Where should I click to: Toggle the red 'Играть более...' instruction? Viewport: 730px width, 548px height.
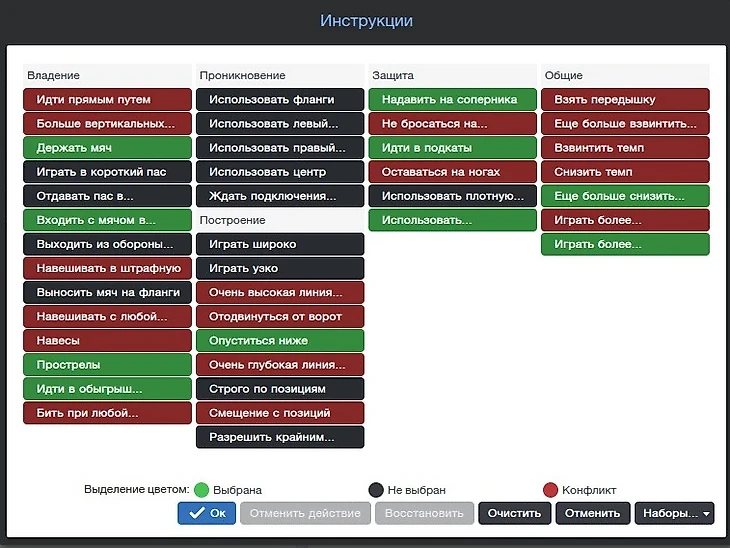click(625, 220)
